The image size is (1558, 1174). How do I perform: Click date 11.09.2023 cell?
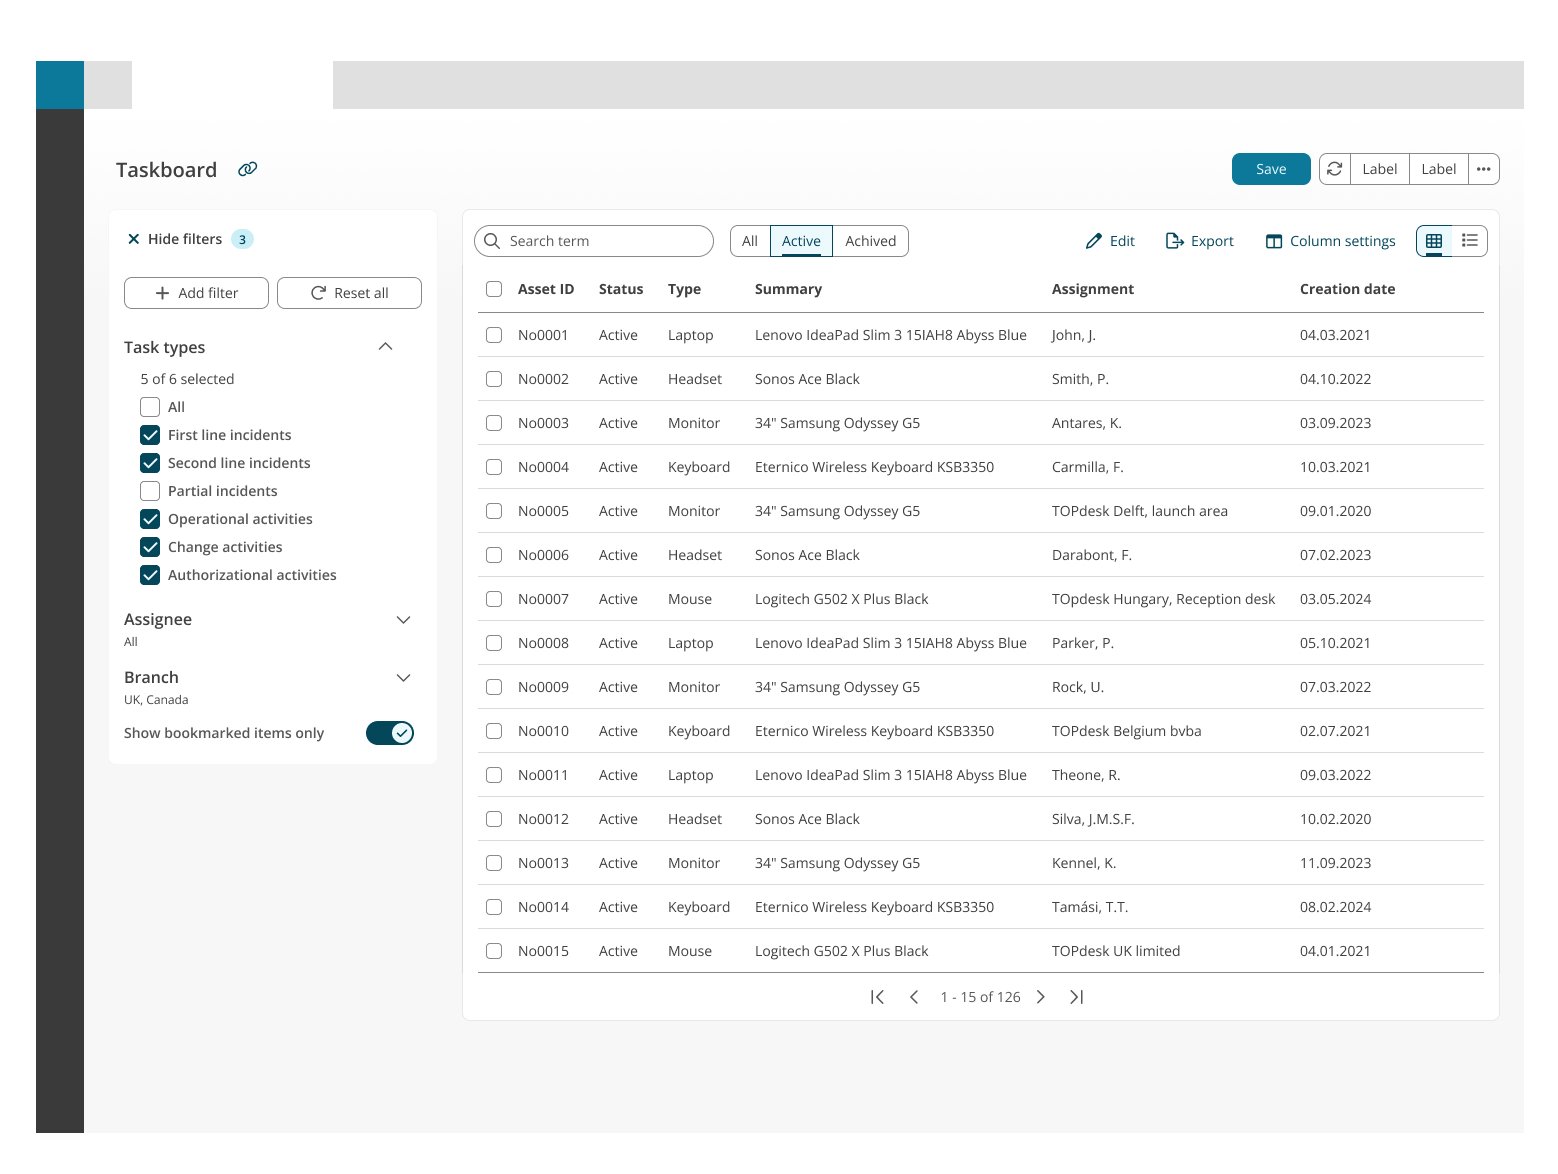(1336, 863)
